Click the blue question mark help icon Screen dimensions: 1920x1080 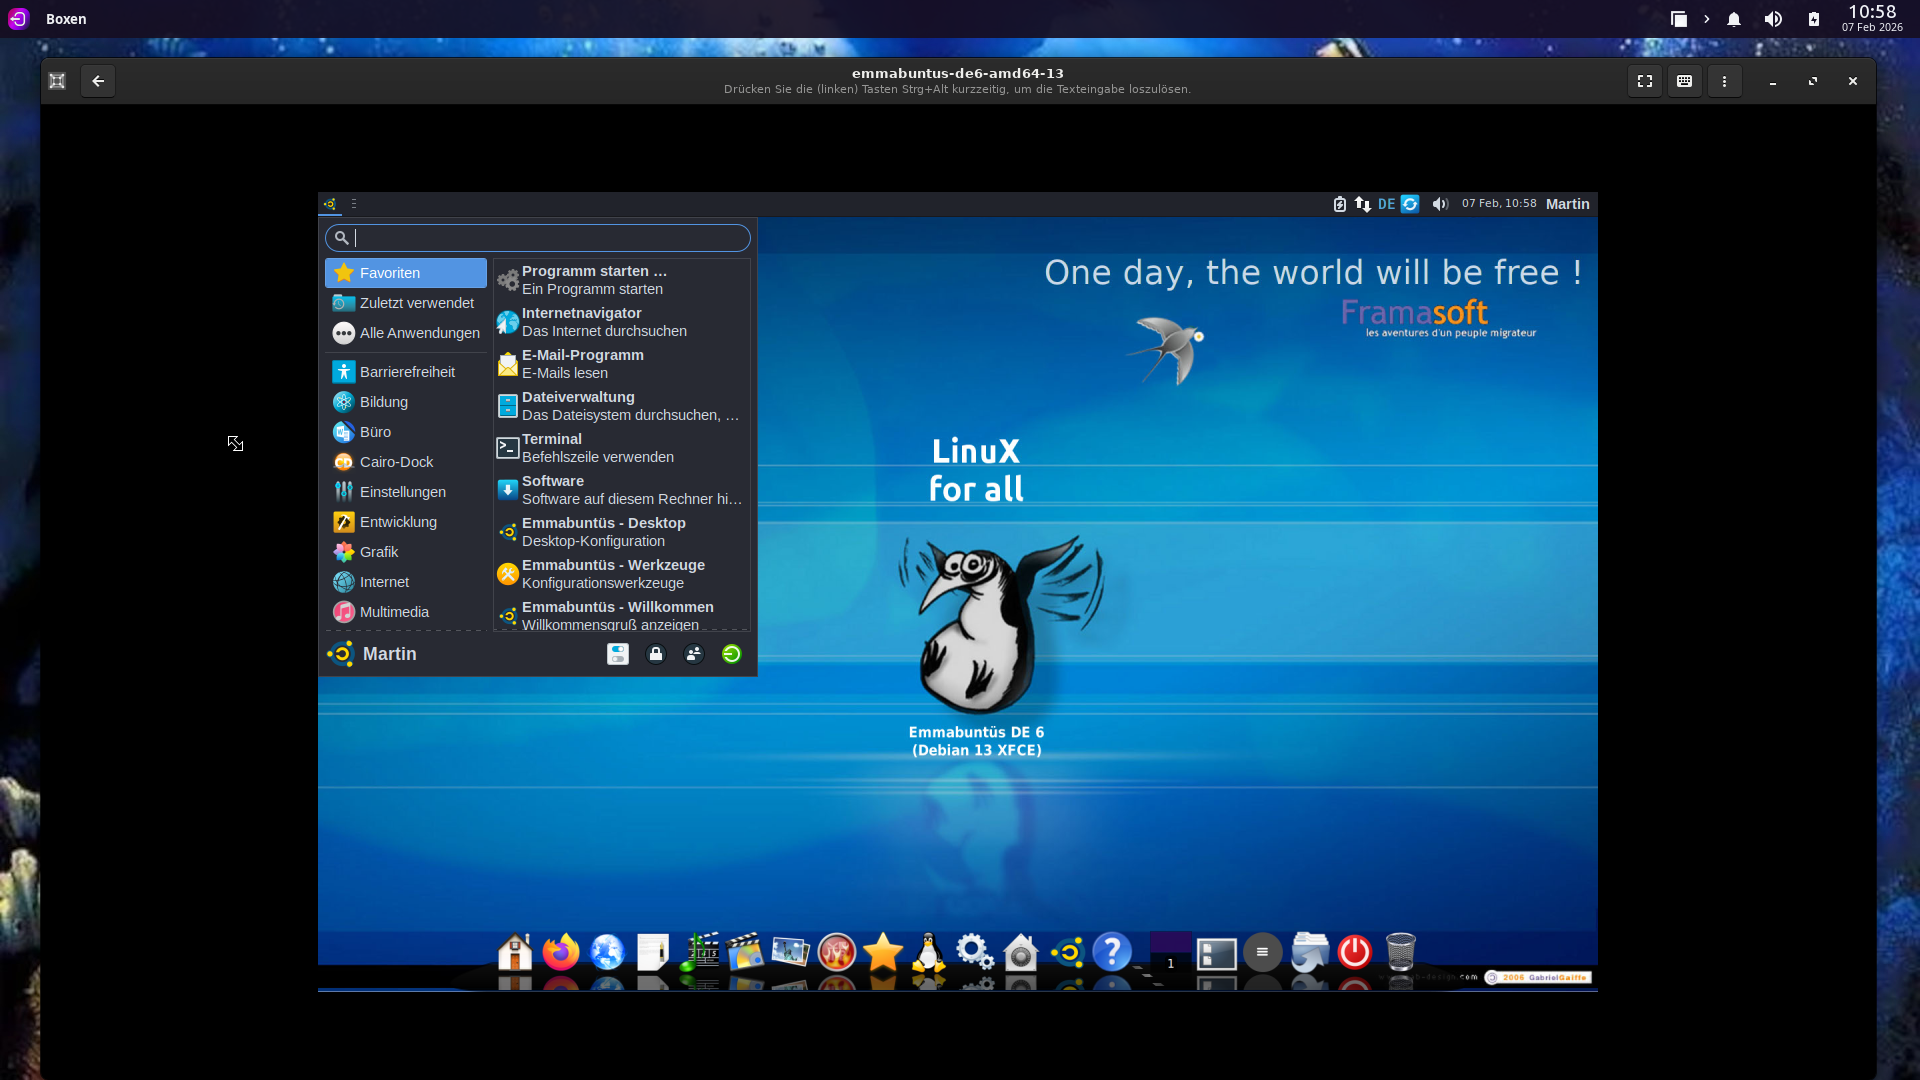click(x=1111, y=952)
